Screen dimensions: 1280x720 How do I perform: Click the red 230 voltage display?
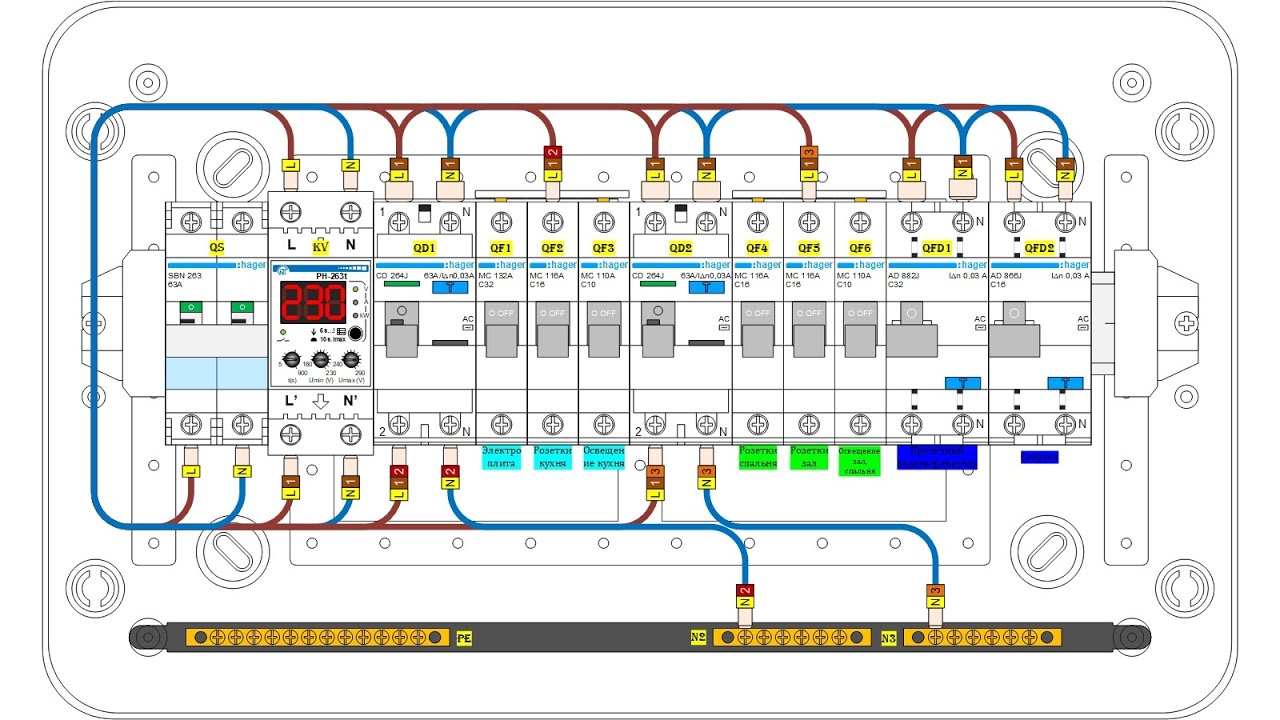click(312, 300)
